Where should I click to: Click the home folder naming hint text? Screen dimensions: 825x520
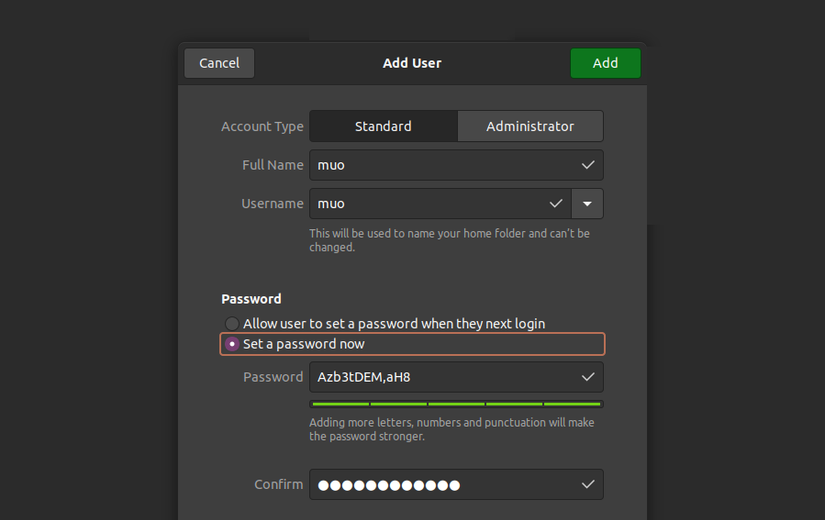pos(449,240)
